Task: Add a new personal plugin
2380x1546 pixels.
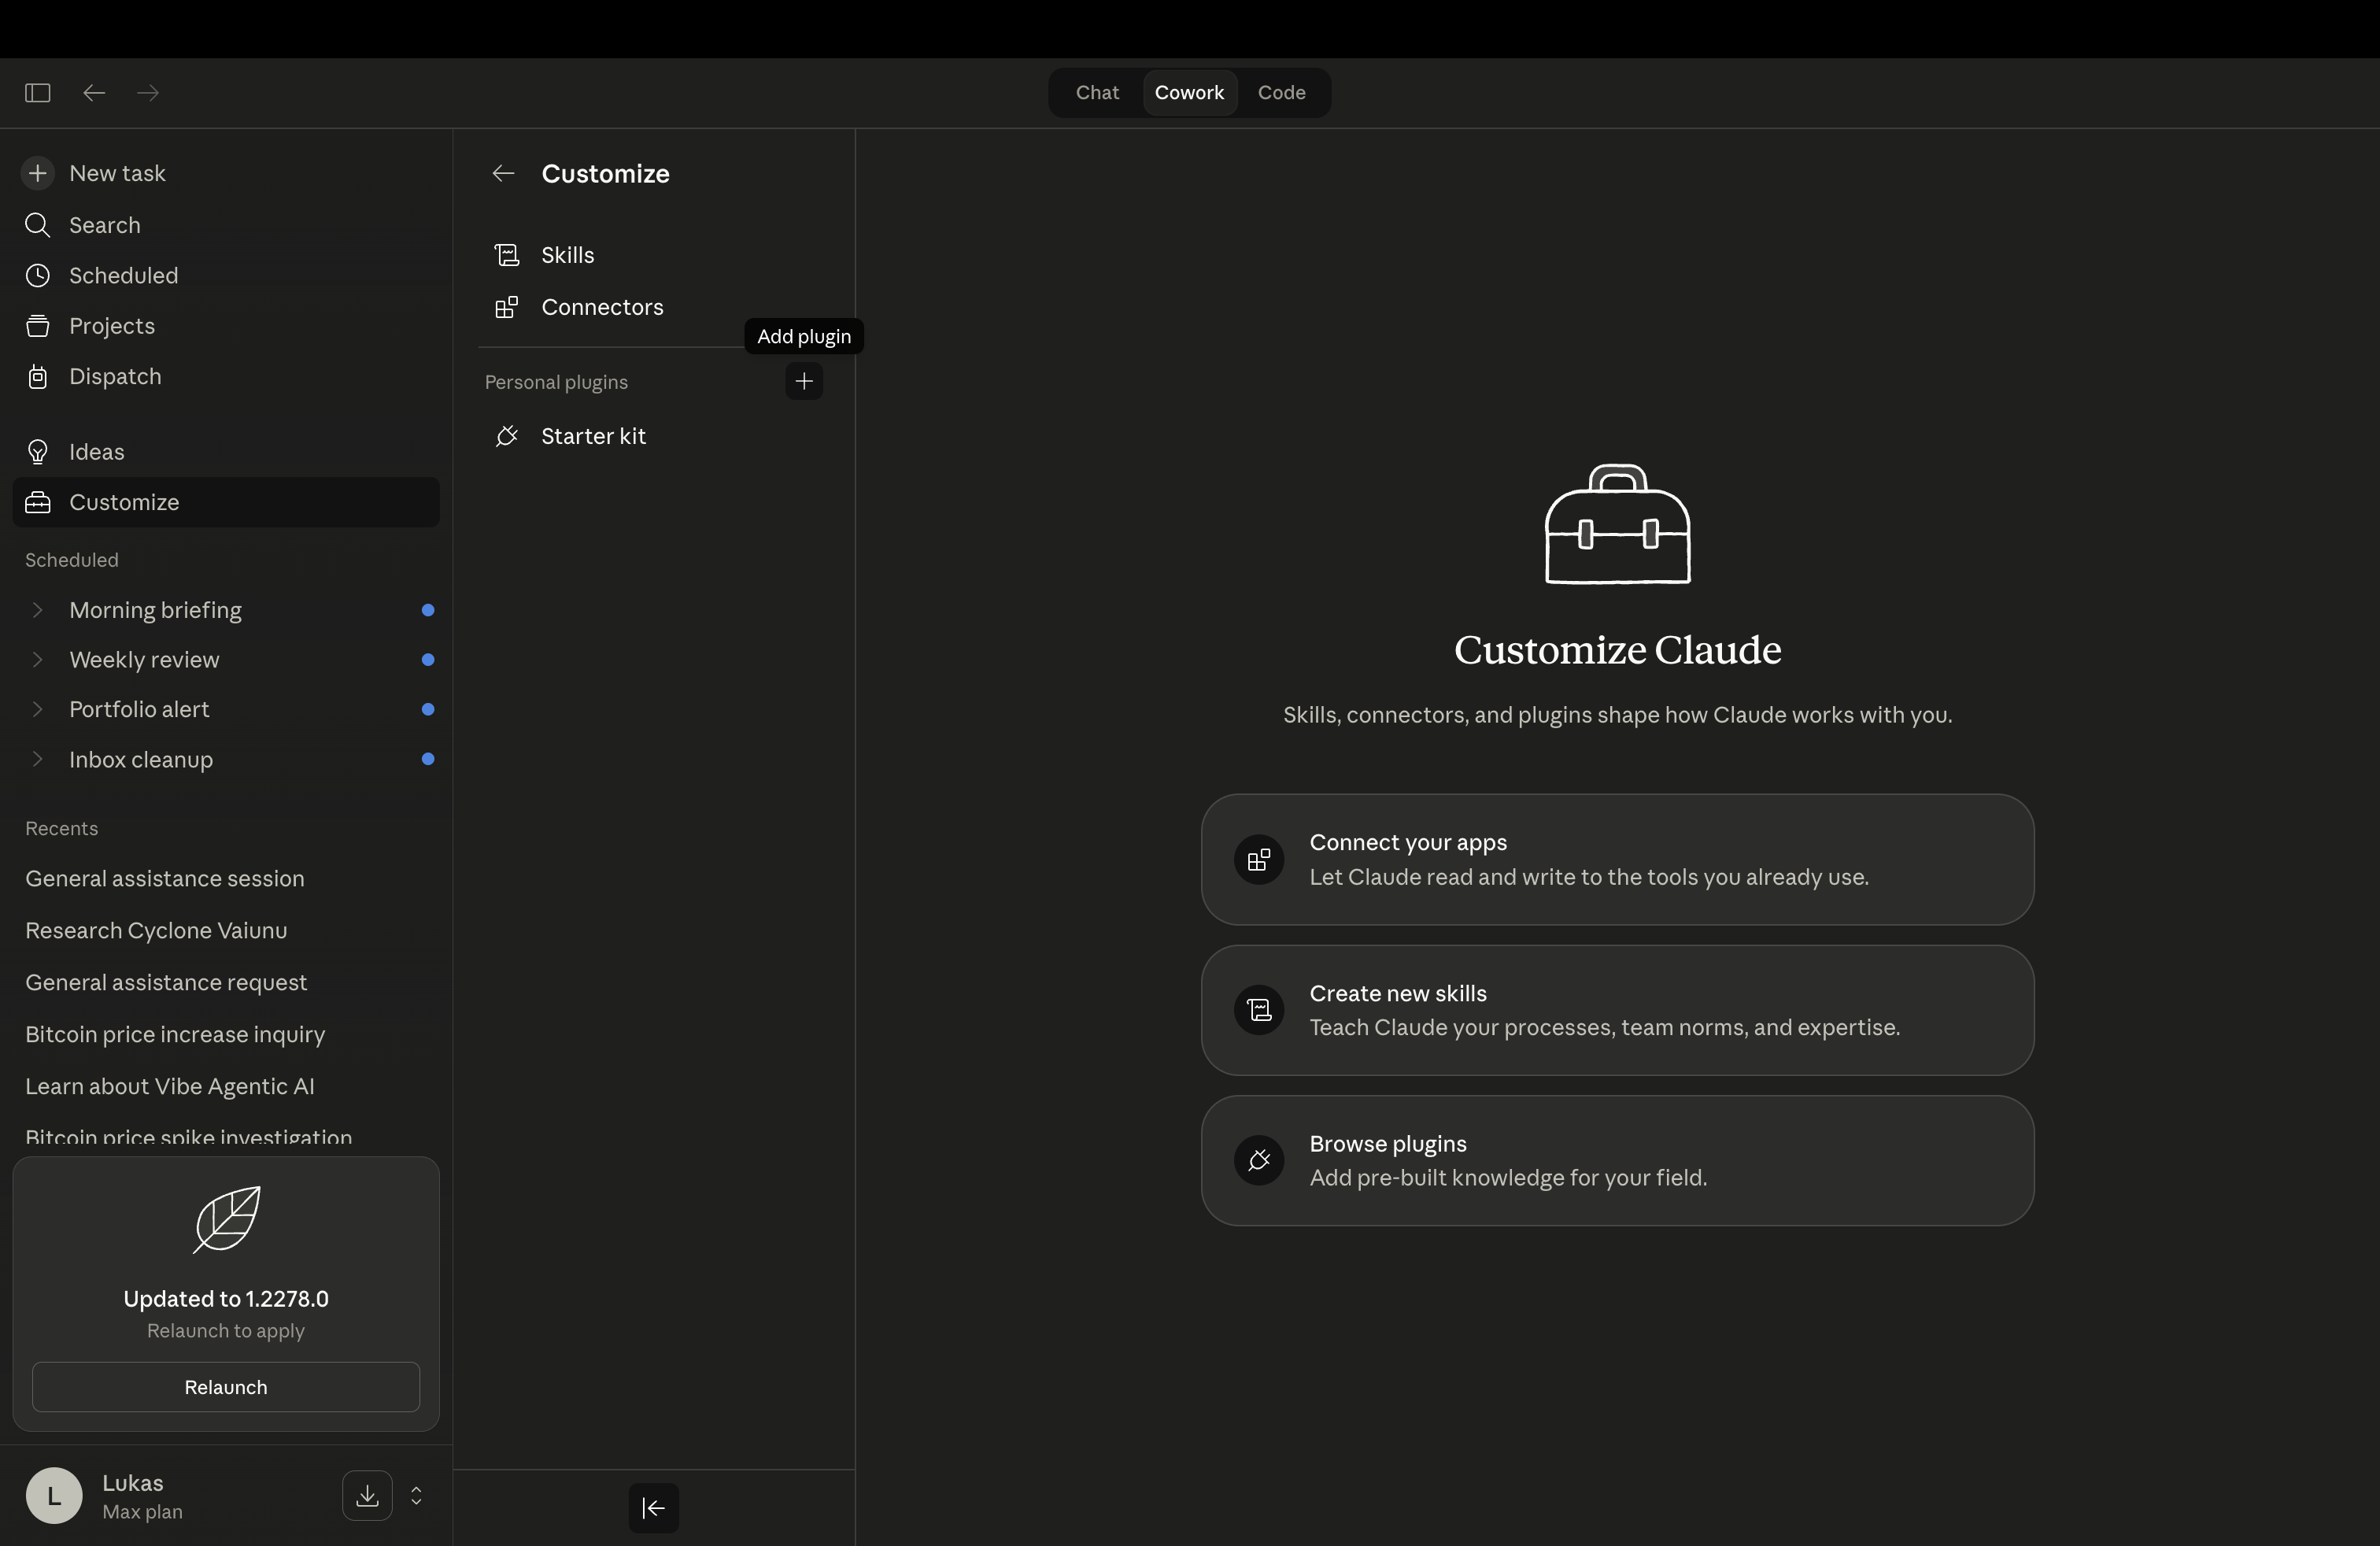Action: [x=804, y=381]
